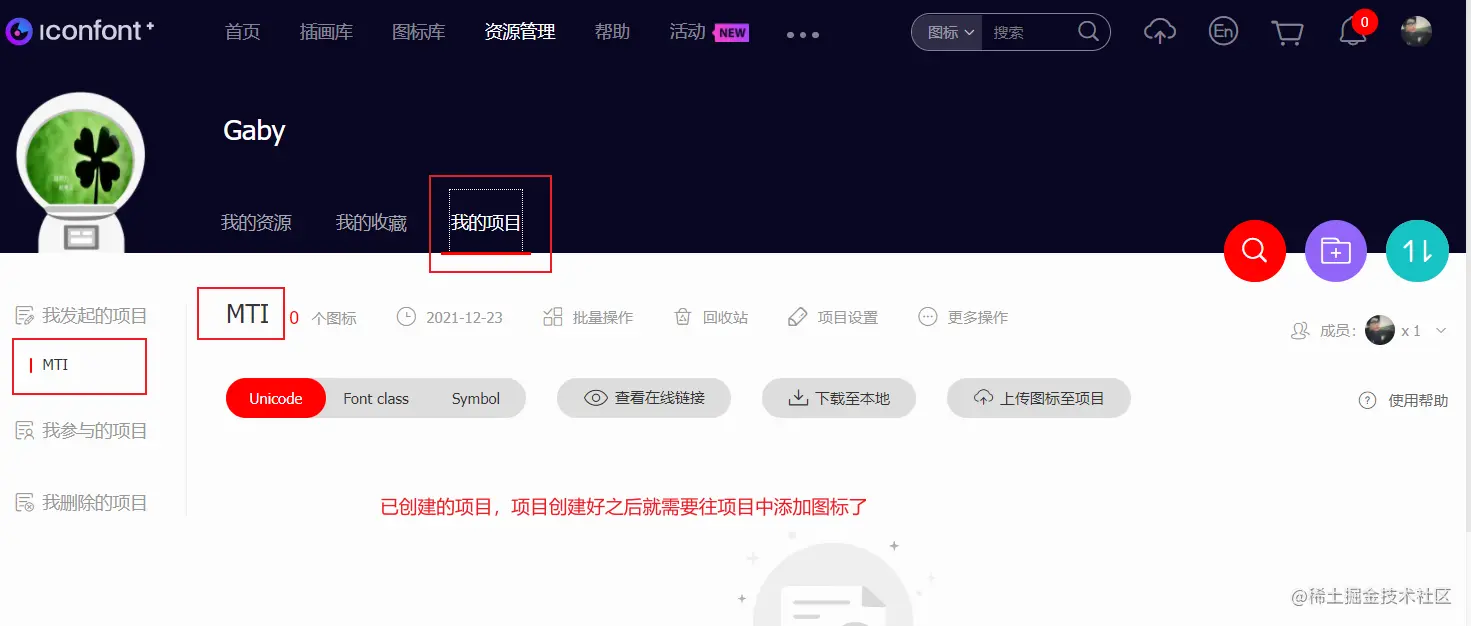Click the 使用帮助 question mark icon
1471x626 pixels.
[1368, 401]
